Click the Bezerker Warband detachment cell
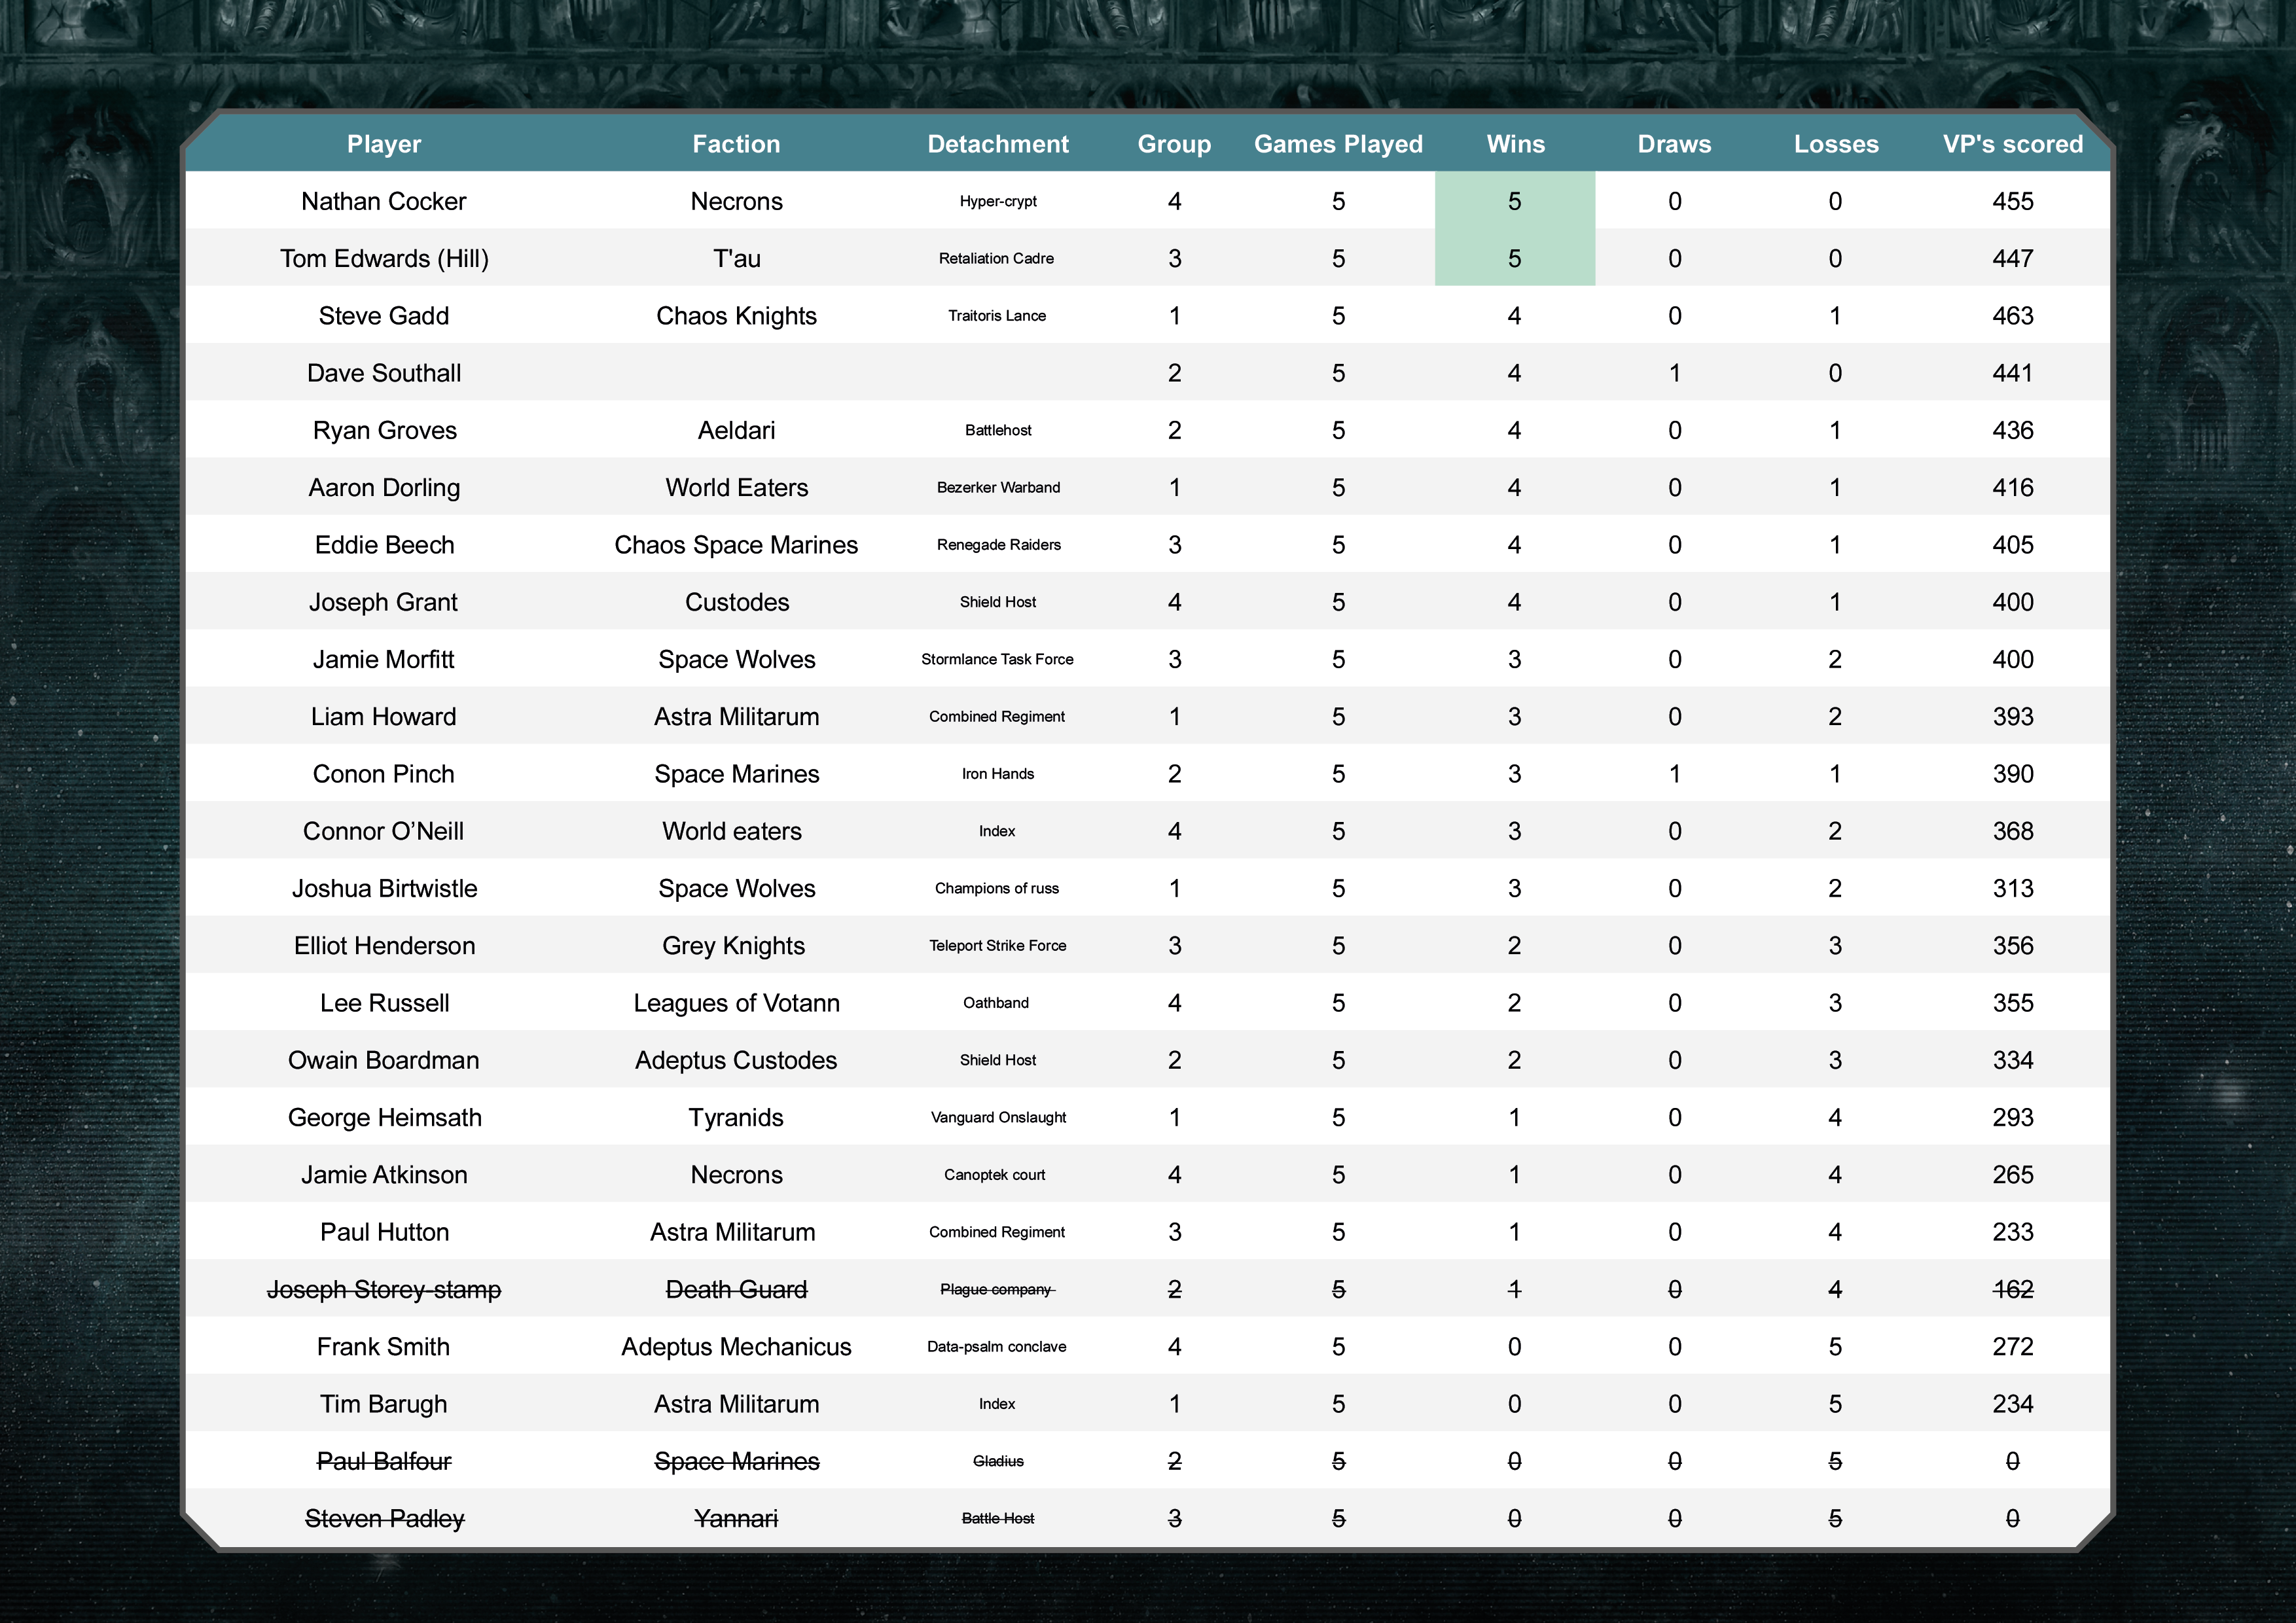2296x1623 pixels. point(998,488)
